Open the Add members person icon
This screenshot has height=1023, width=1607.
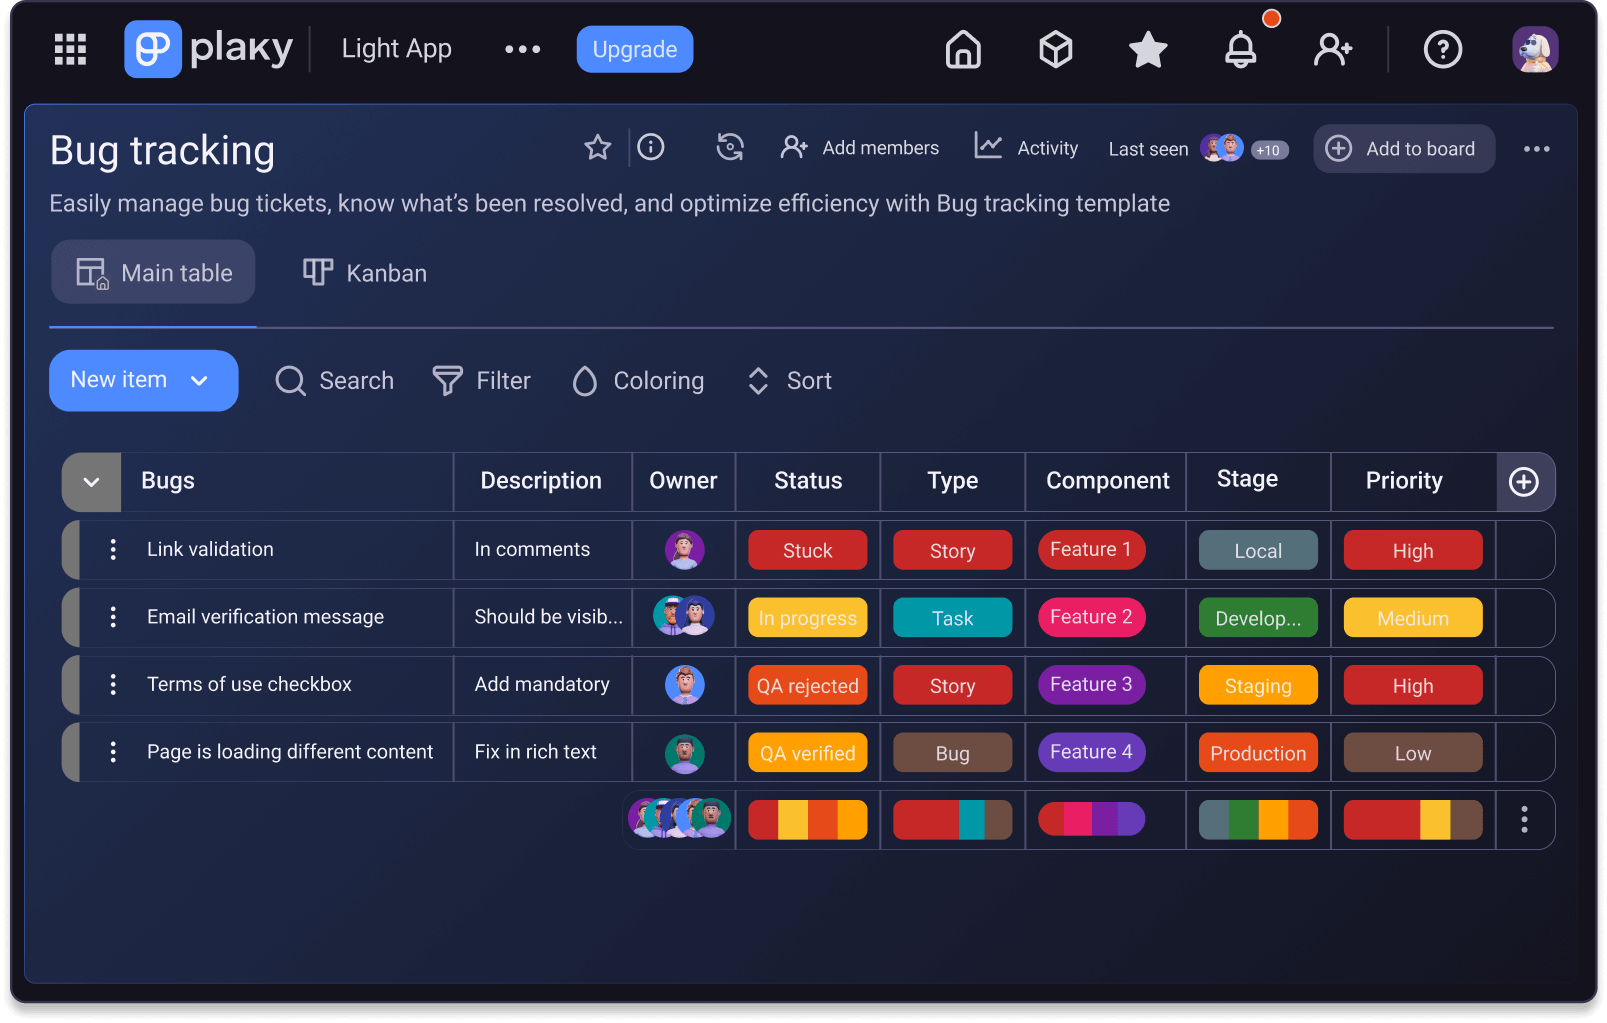(x=793, y=147)
